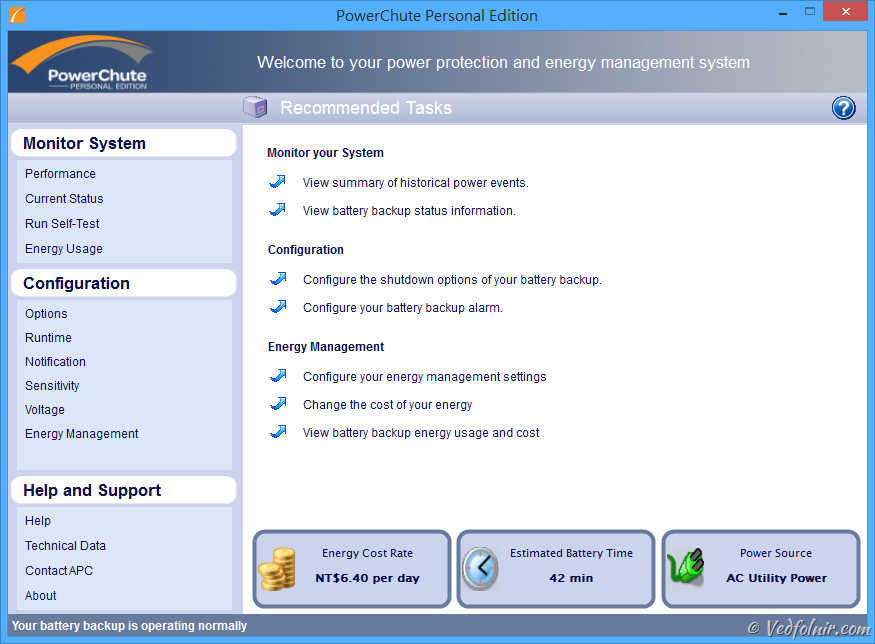Click arrow beside Configure the shutdown options

coord(278,278)
